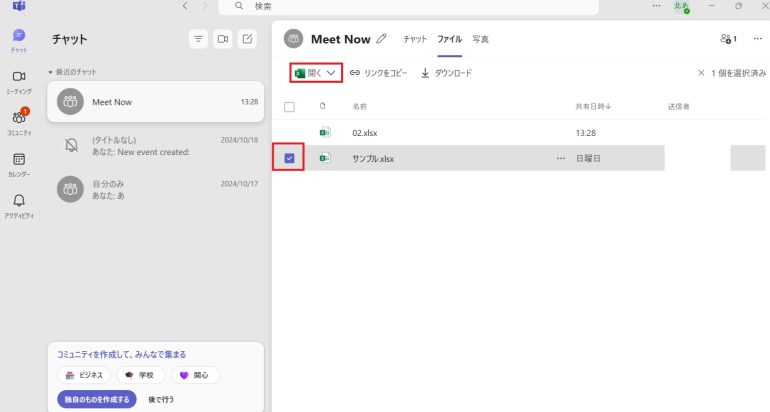770x412 pixels.
Task: Click the ダウンロード button
Action: (446, 73)
